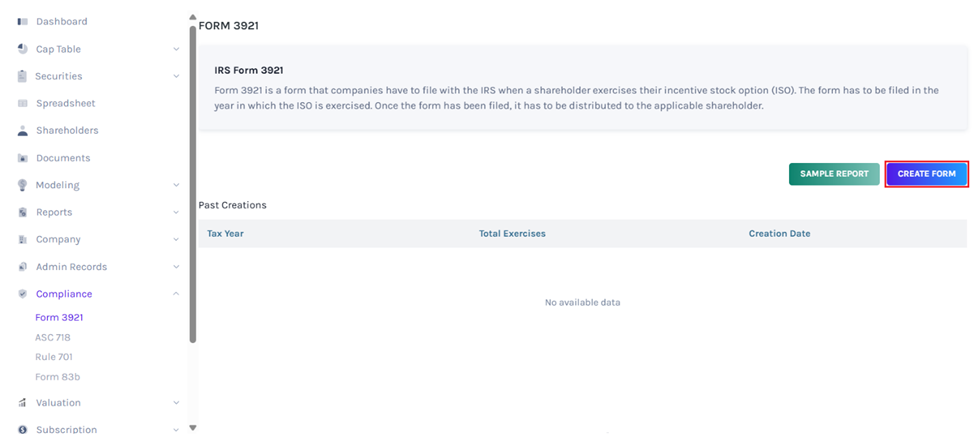Click the Dashboard sidebar icon
The height and width of the screenshot is (446, 974).
pyautogui.click(x=22, y=21)
